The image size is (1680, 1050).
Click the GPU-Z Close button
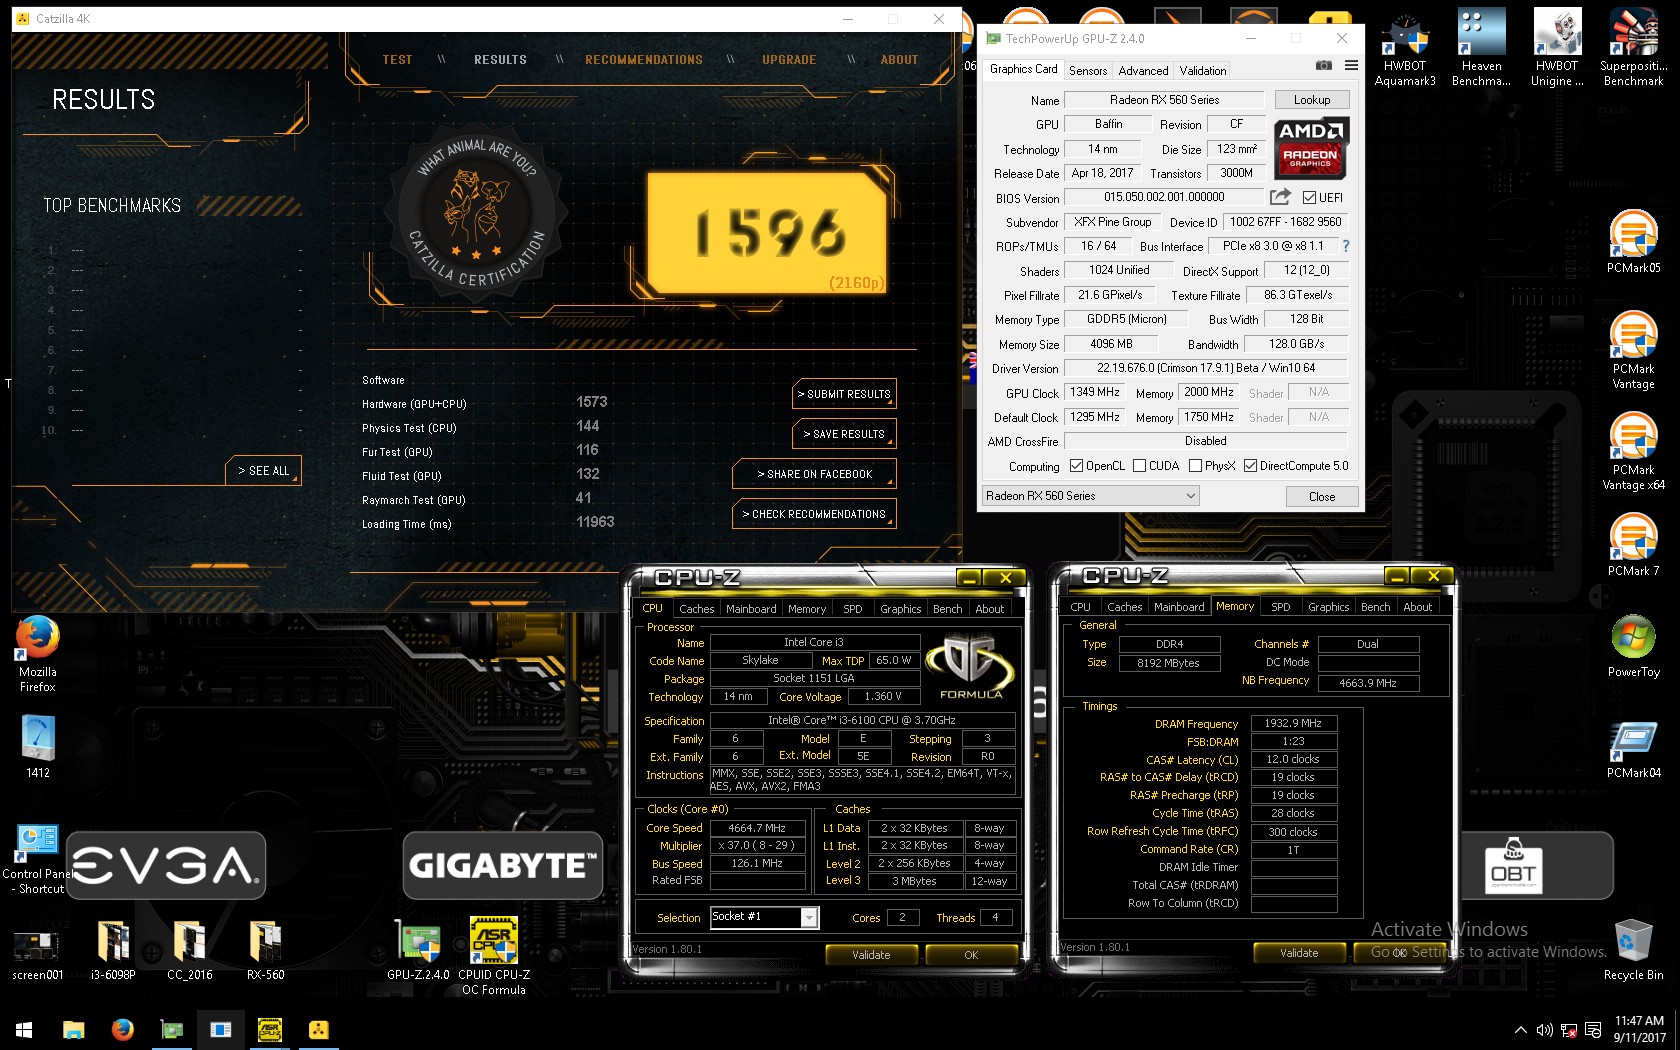(1322, 497)
